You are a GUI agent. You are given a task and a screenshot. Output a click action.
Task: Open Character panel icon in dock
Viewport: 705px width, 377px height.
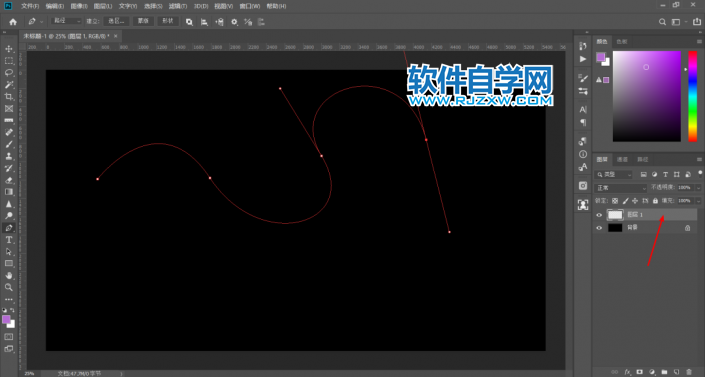click(x=583, y=109)
